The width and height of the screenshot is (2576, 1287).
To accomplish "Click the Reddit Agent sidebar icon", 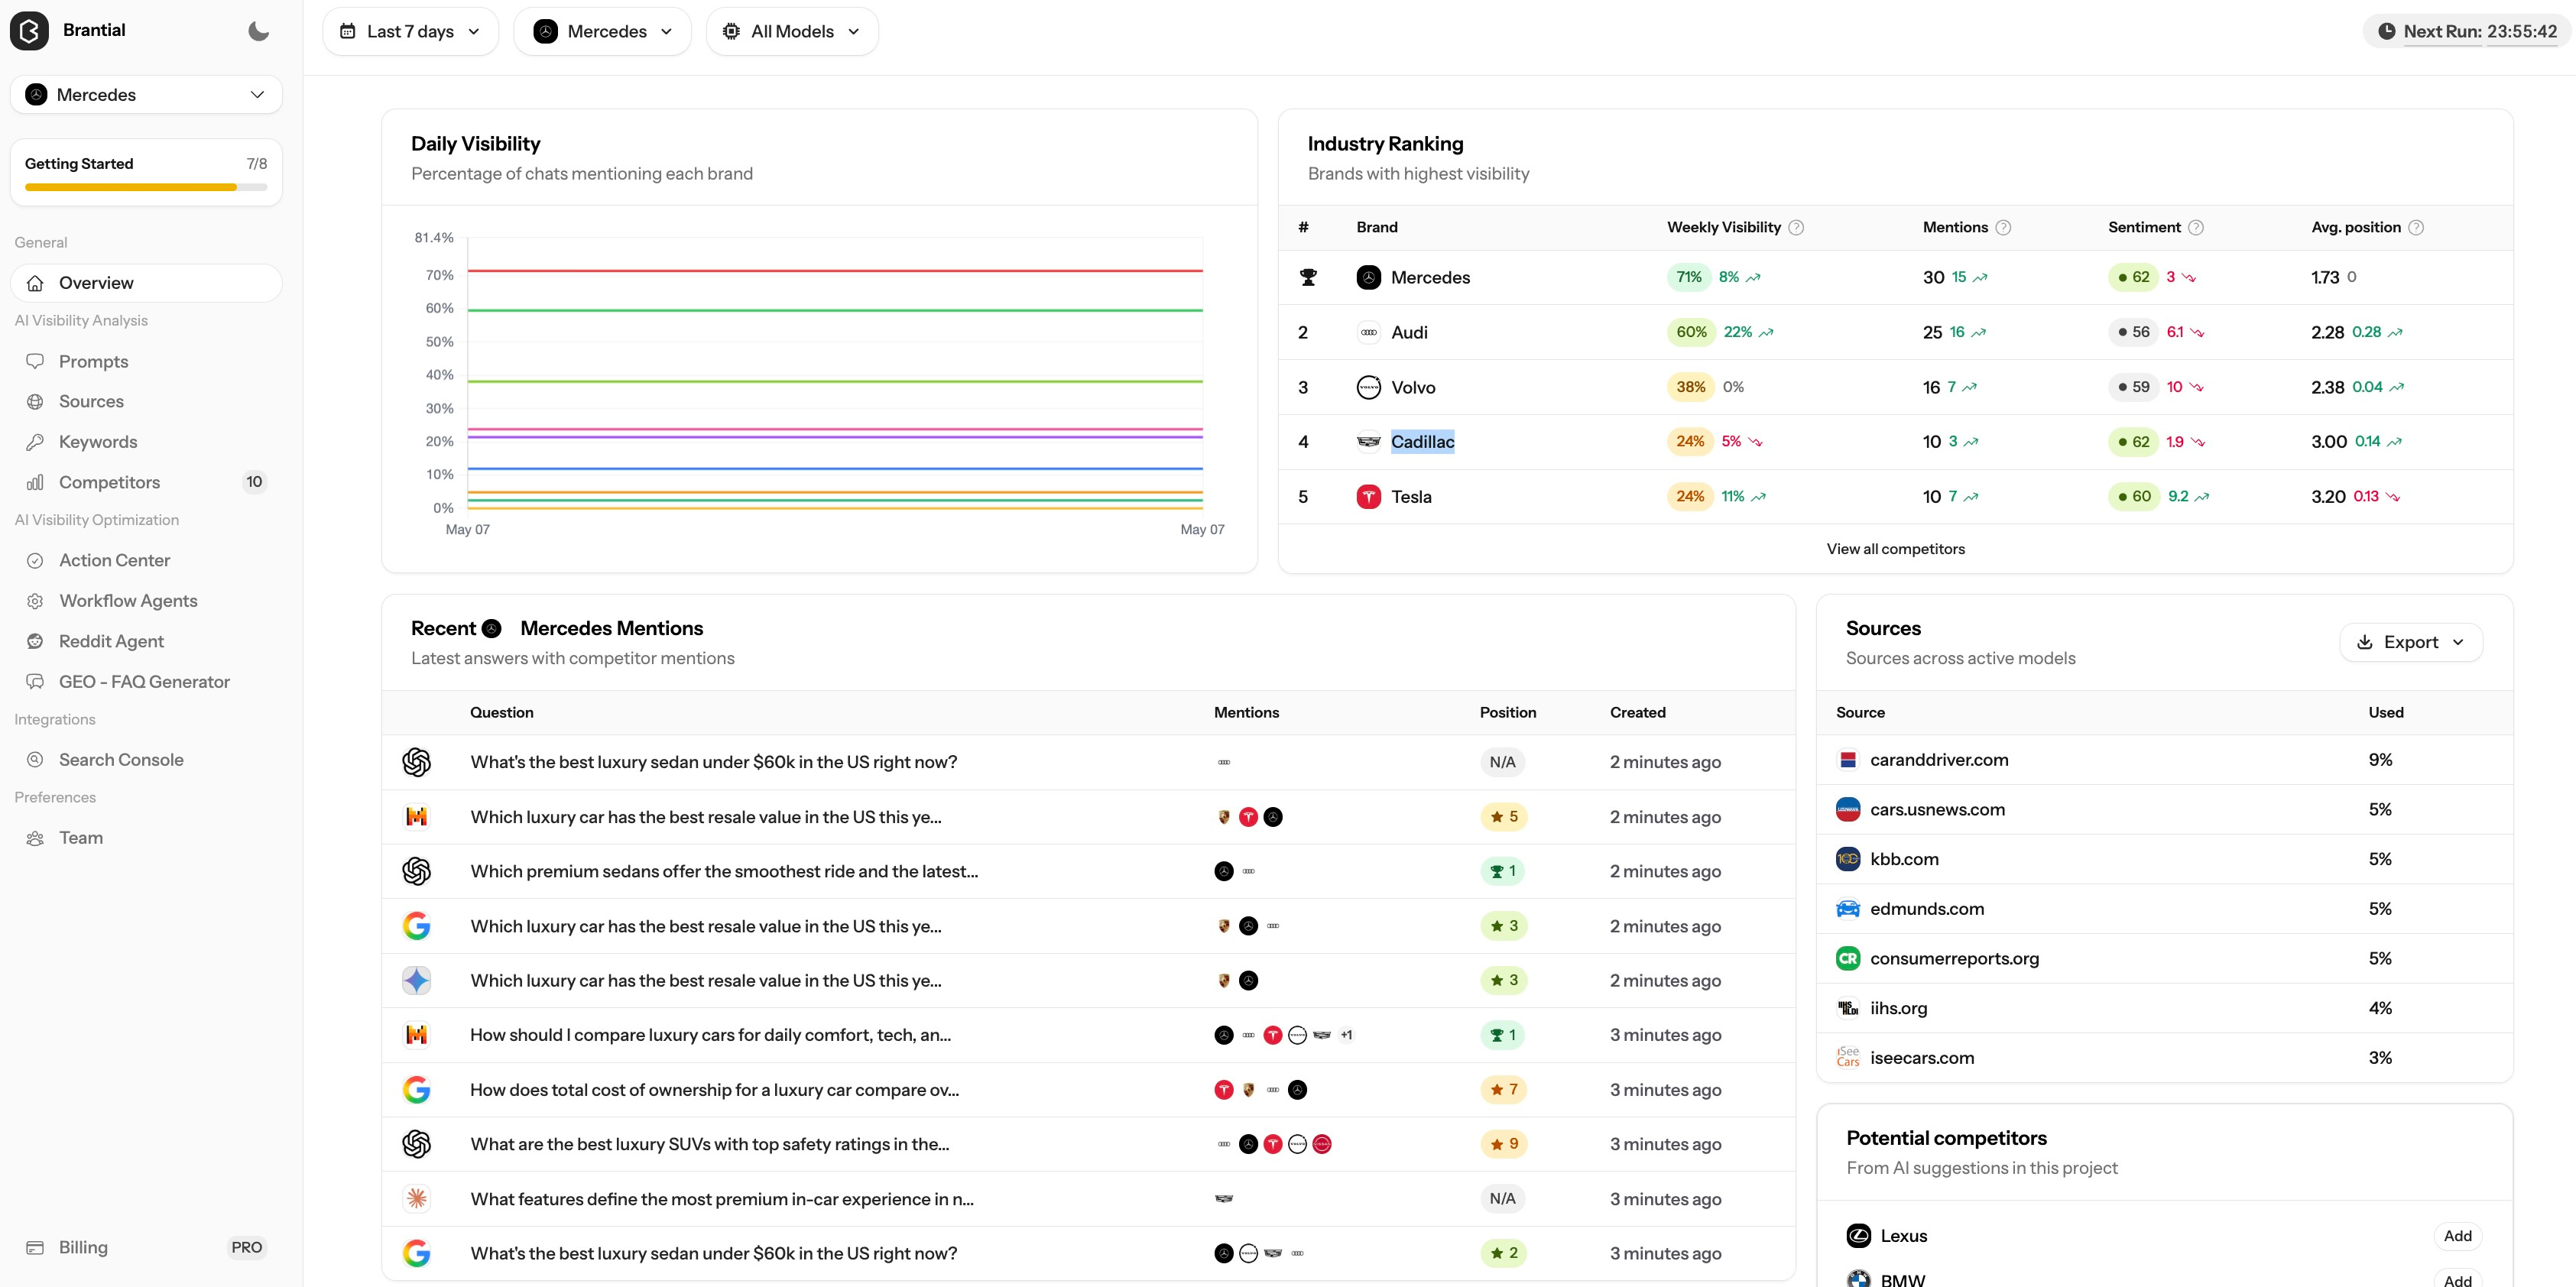I will [x=35, y=641].
